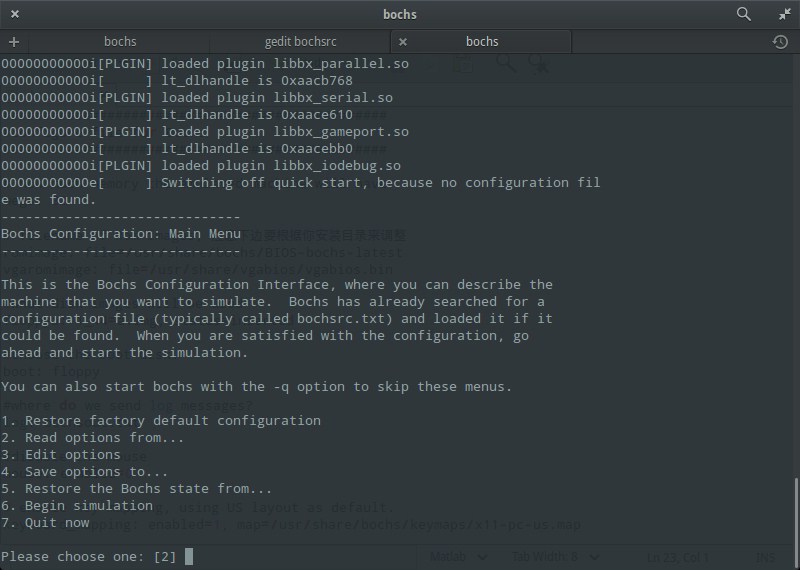Screen dimensions: 800x570
Task: Click the 'Save options to...' line
Action: (x=85, y=472)
